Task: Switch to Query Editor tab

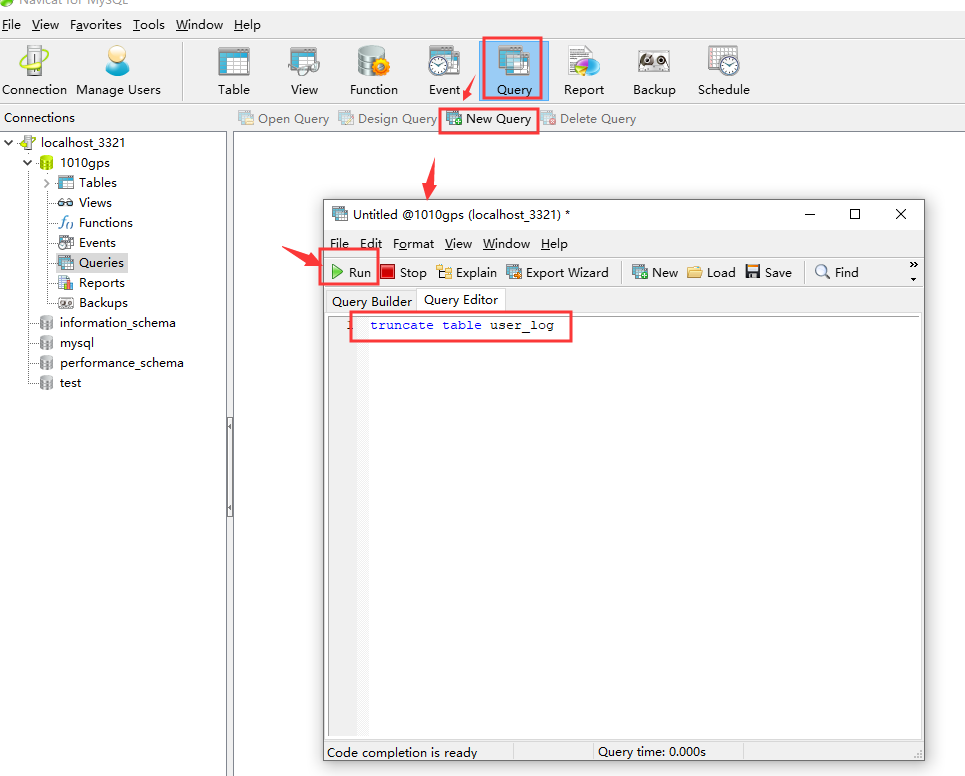Action: point(461,300)
